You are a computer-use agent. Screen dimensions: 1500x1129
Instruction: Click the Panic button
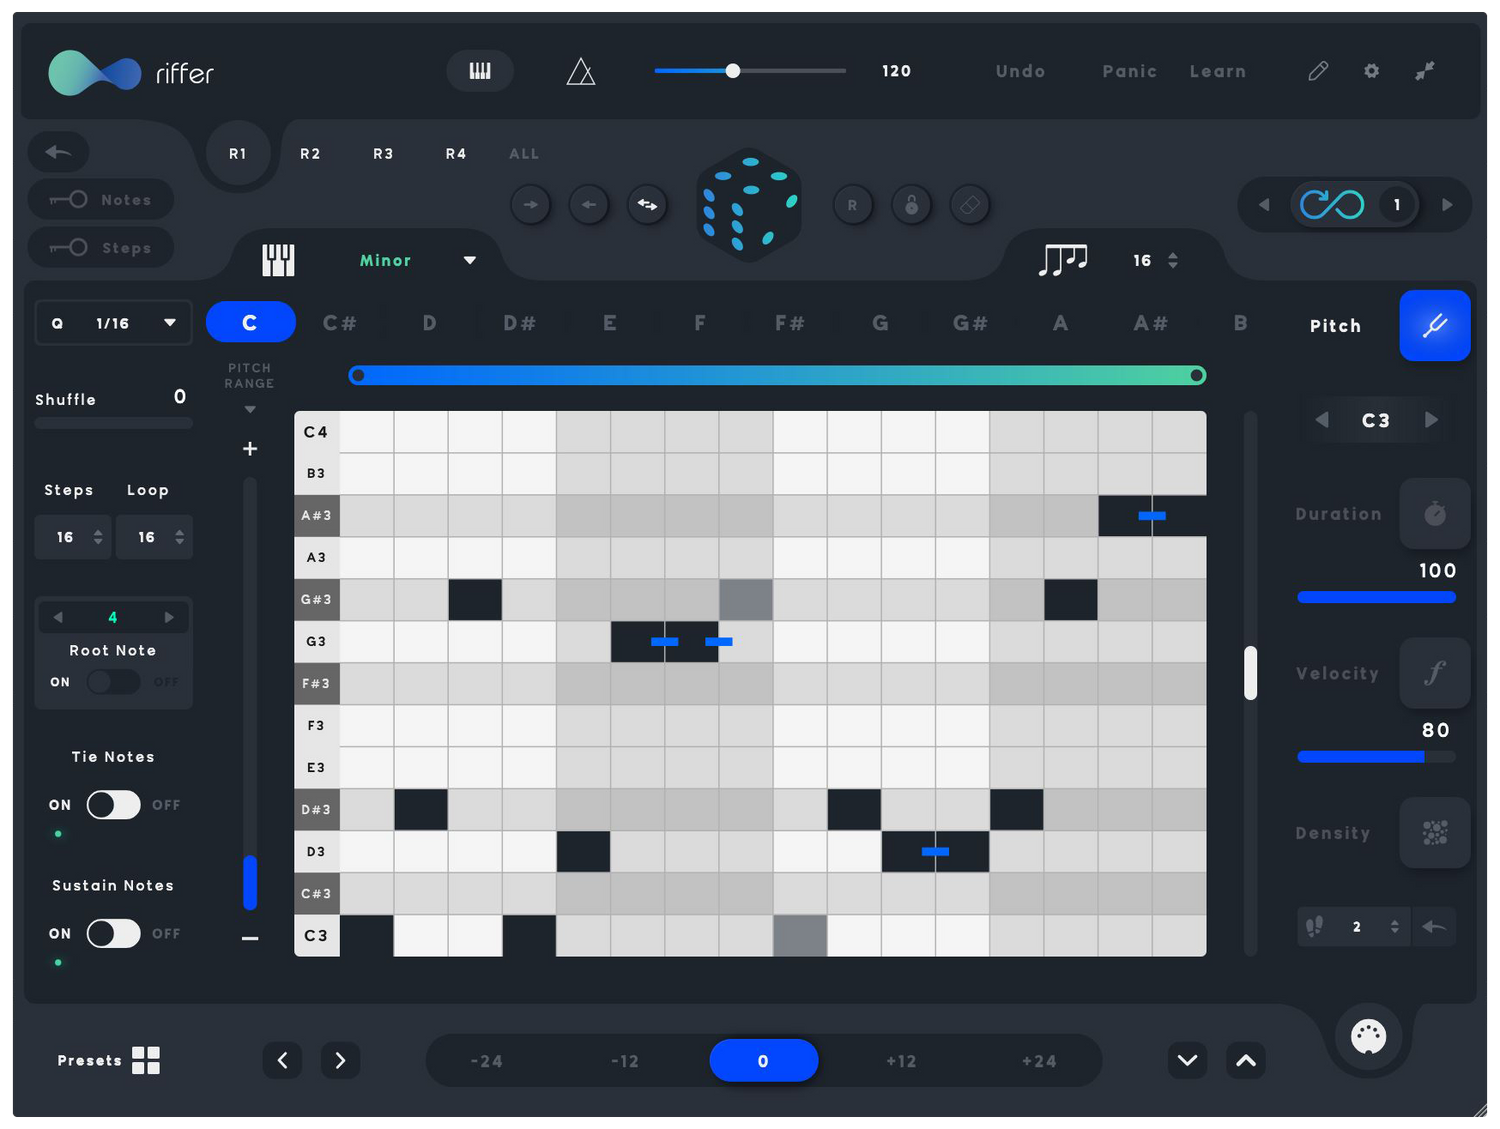coord(1129,72)
